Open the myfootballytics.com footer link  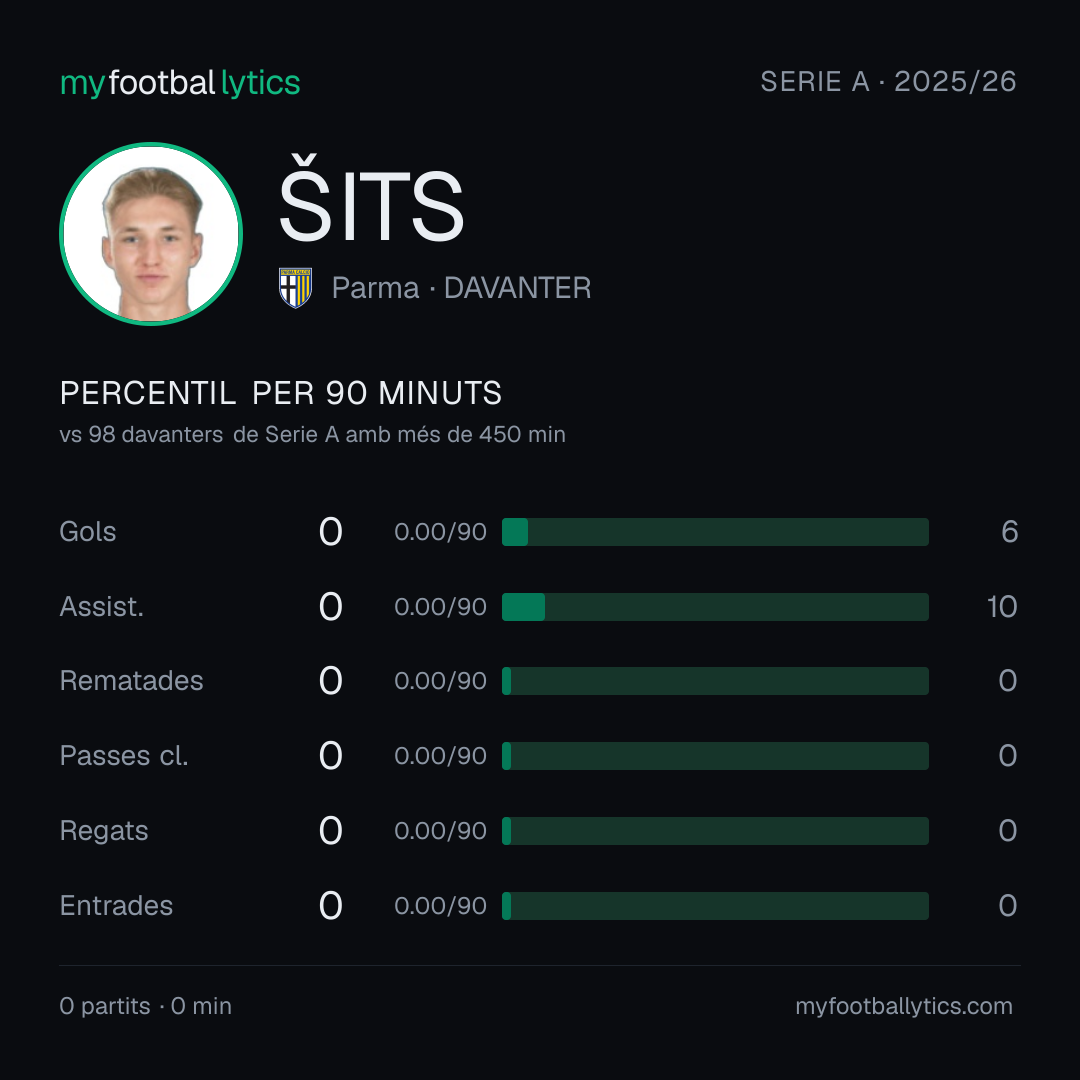click(904, 1006)
